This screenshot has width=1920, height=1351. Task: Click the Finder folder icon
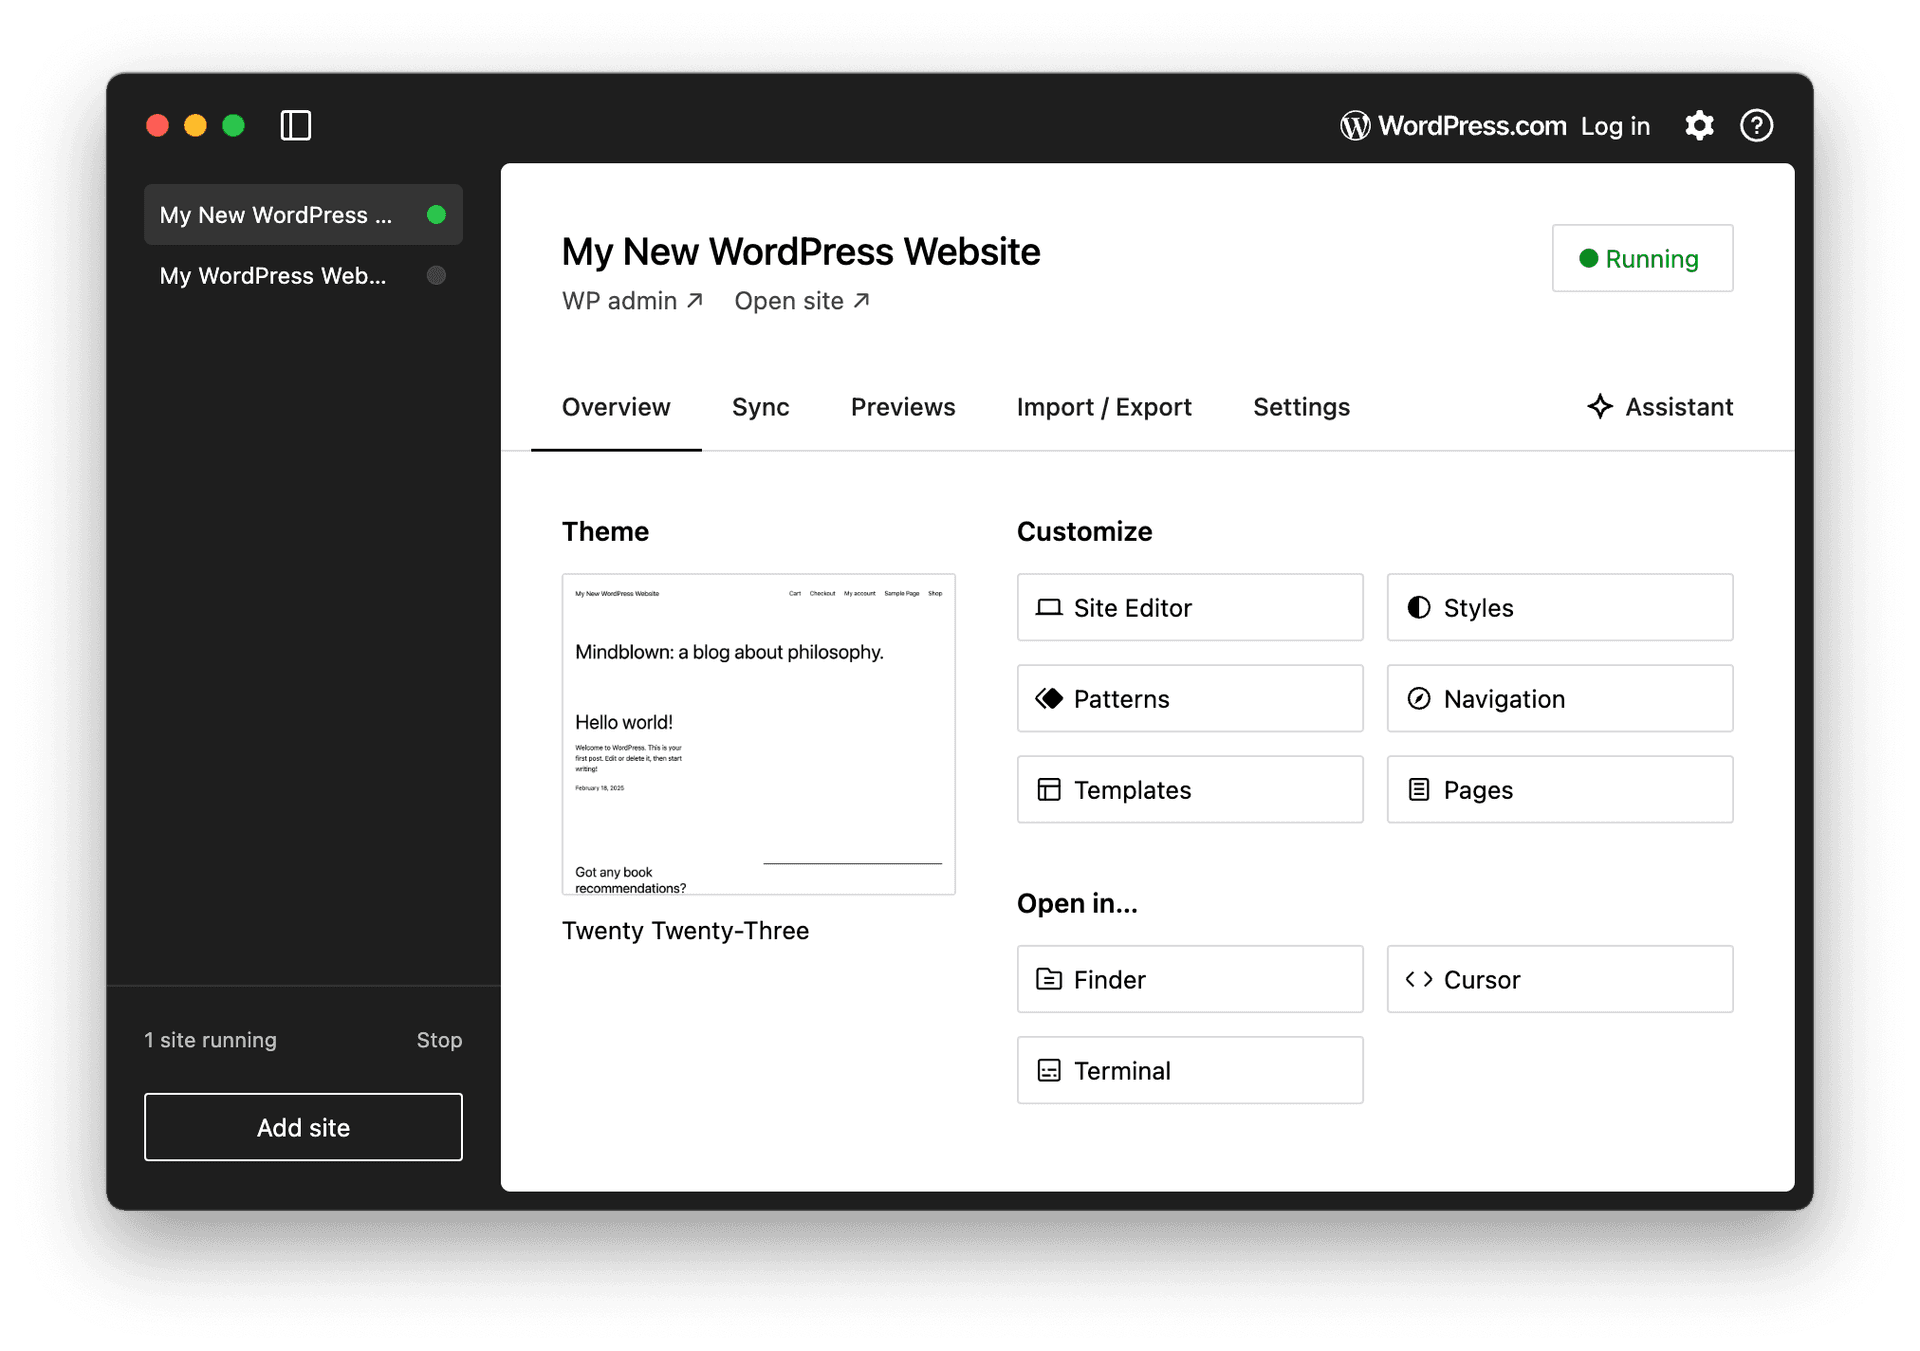1048,979
